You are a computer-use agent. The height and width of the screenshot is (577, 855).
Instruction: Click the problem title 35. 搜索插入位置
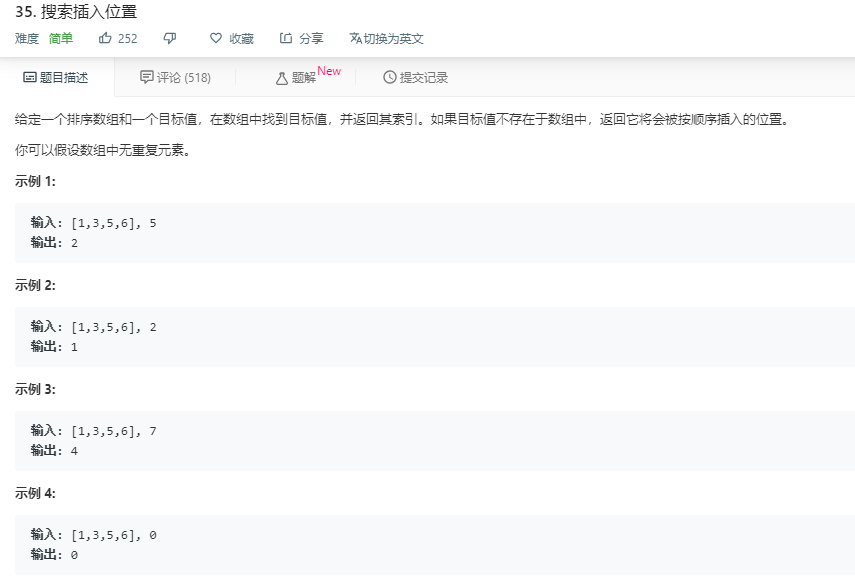pyautogui.click(x=76, y=11)
